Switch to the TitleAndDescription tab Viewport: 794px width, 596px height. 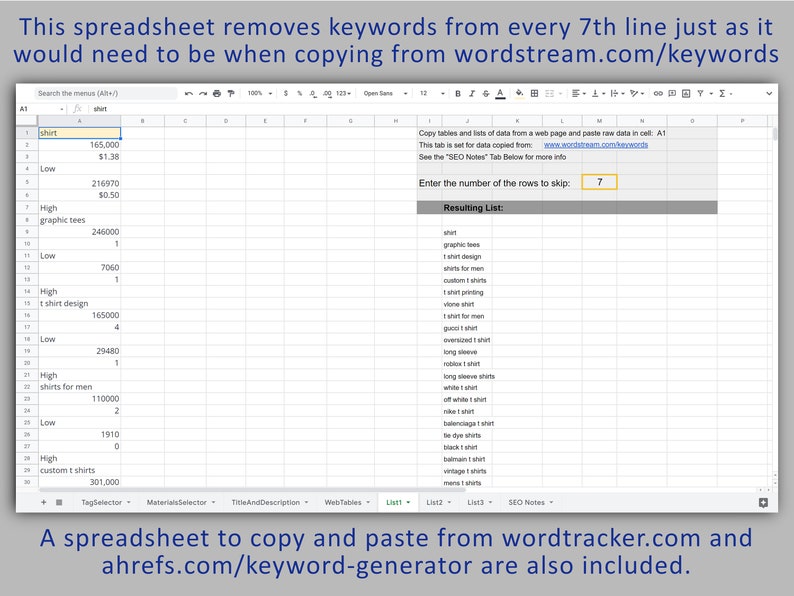[x=270, y=502]
